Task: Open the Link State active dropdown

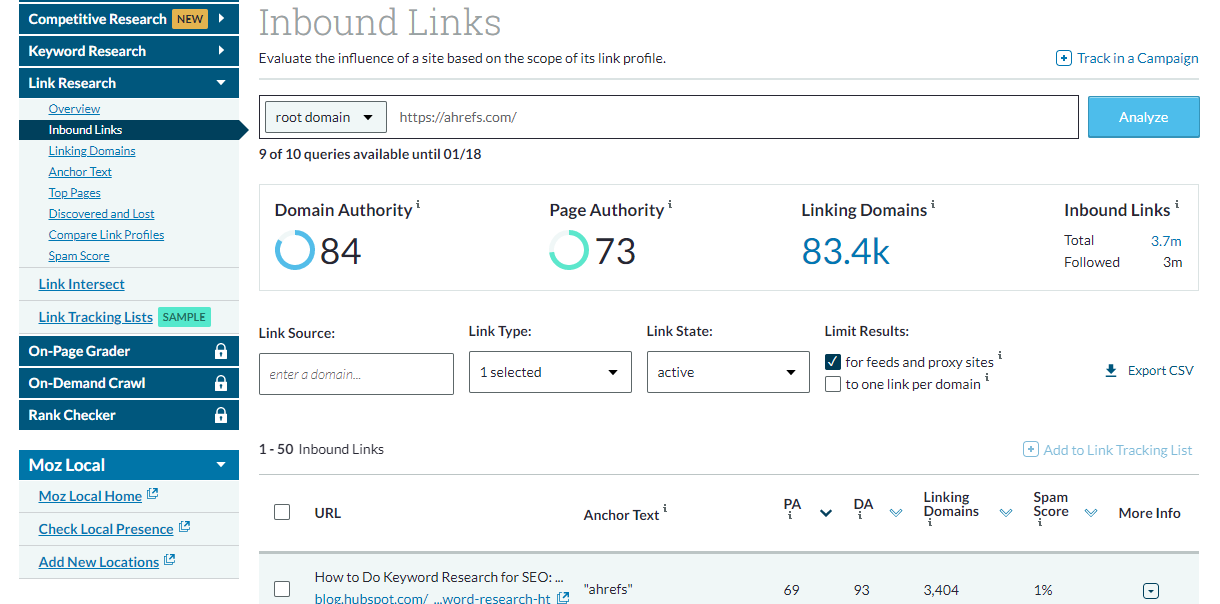Action: [728, 372]
